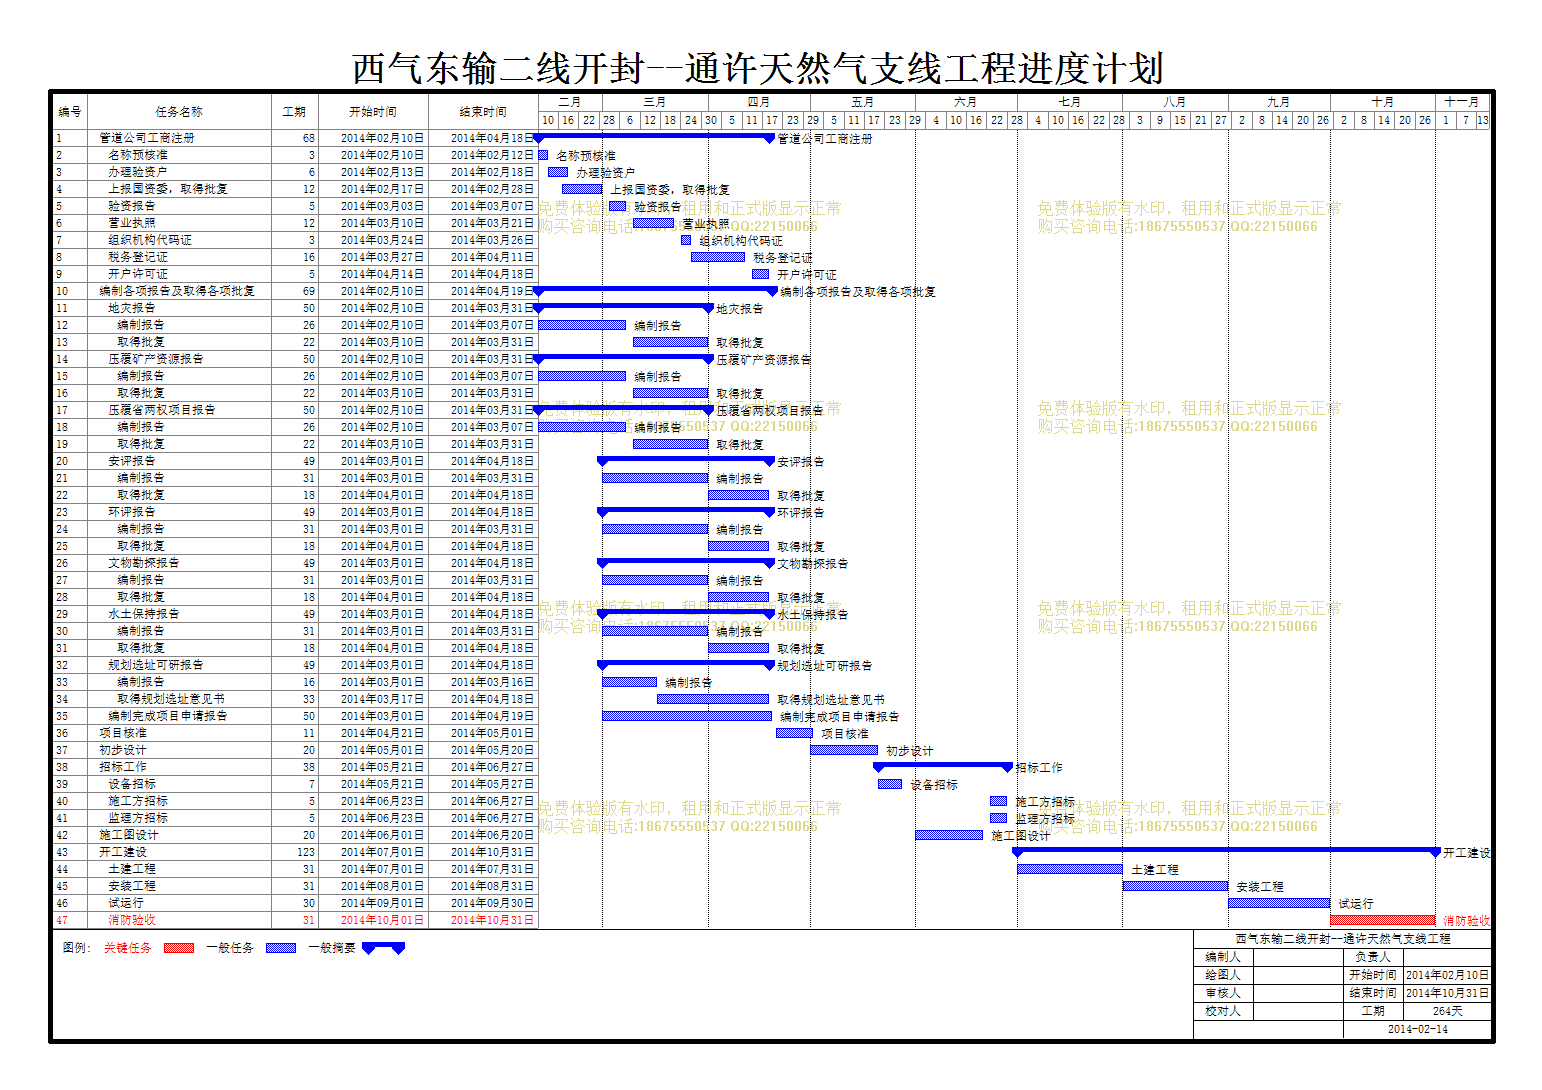Click the blue 试运行 Gantt bar
The image size is (1542, 1090).
coord(1279,903)
